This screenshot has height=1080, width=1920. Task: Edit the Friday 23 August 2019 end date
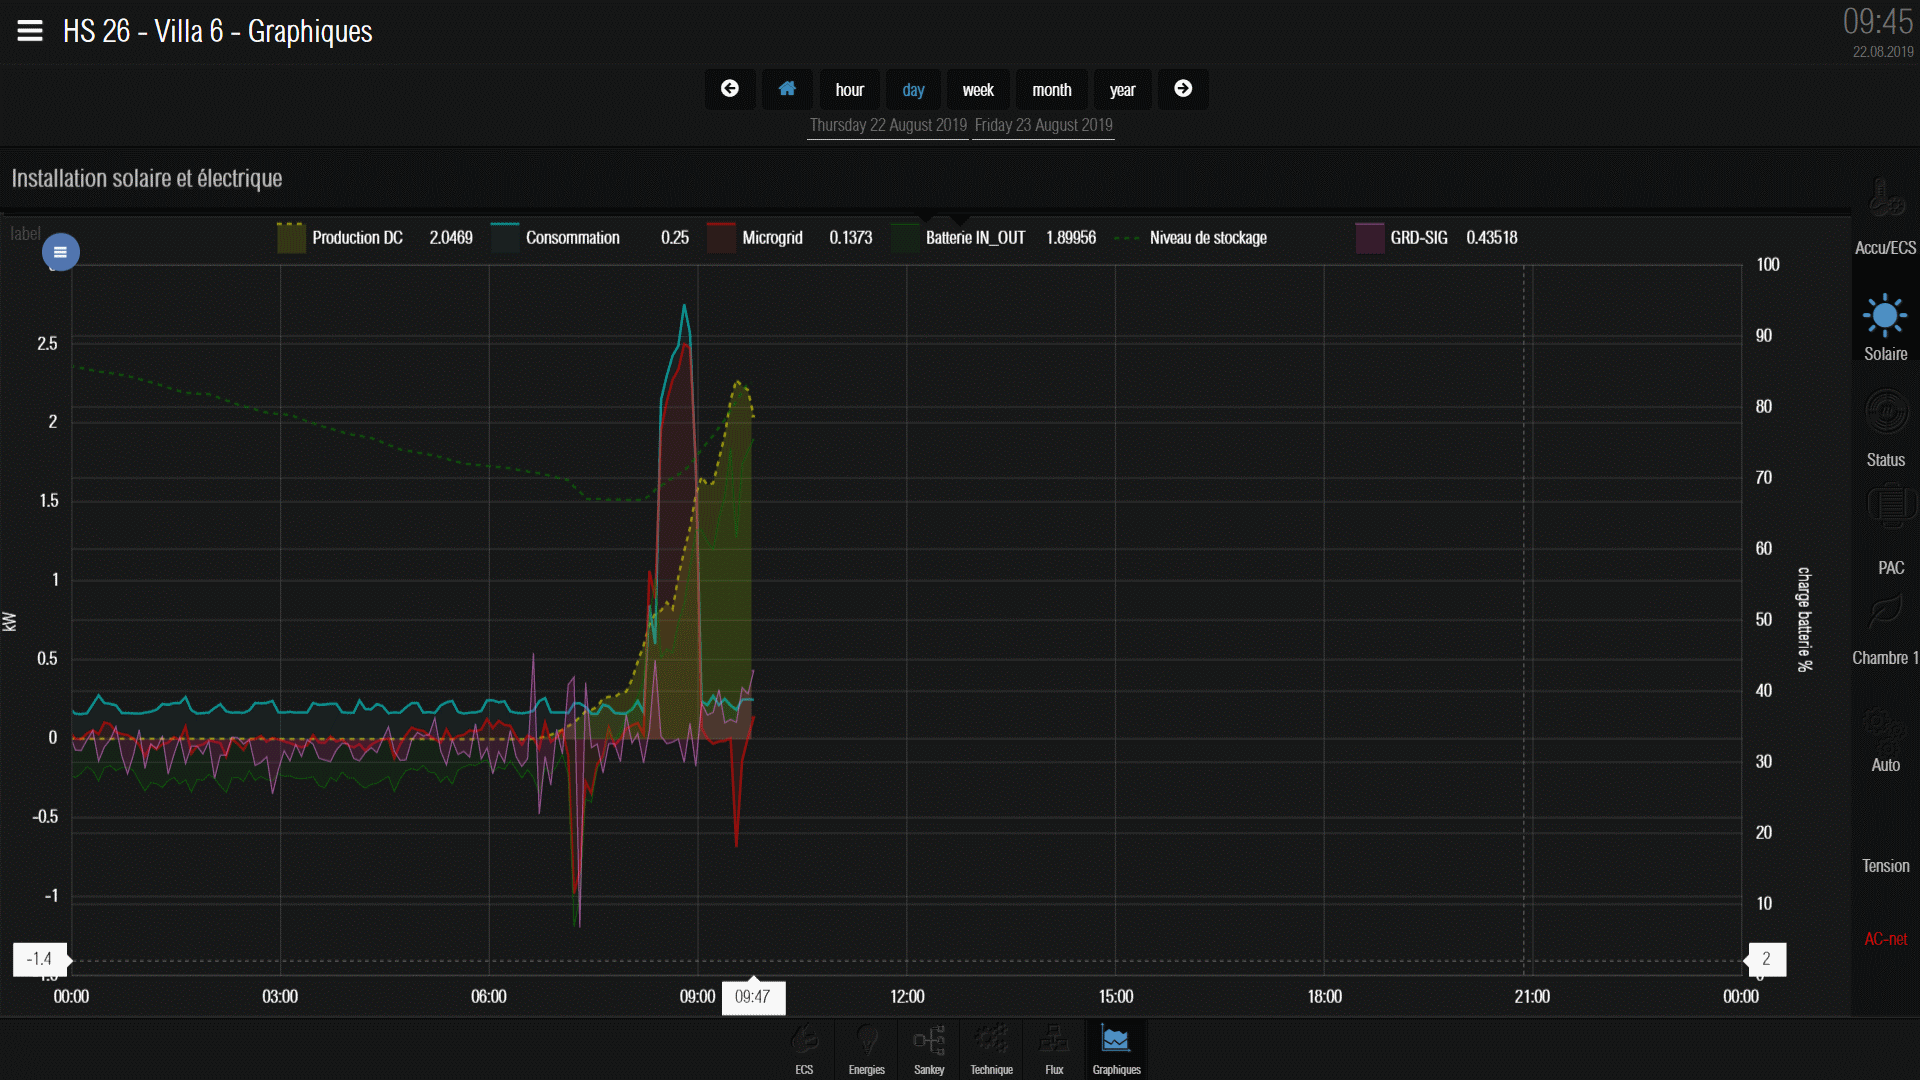pyautogui.click(x=1043, y=125)
